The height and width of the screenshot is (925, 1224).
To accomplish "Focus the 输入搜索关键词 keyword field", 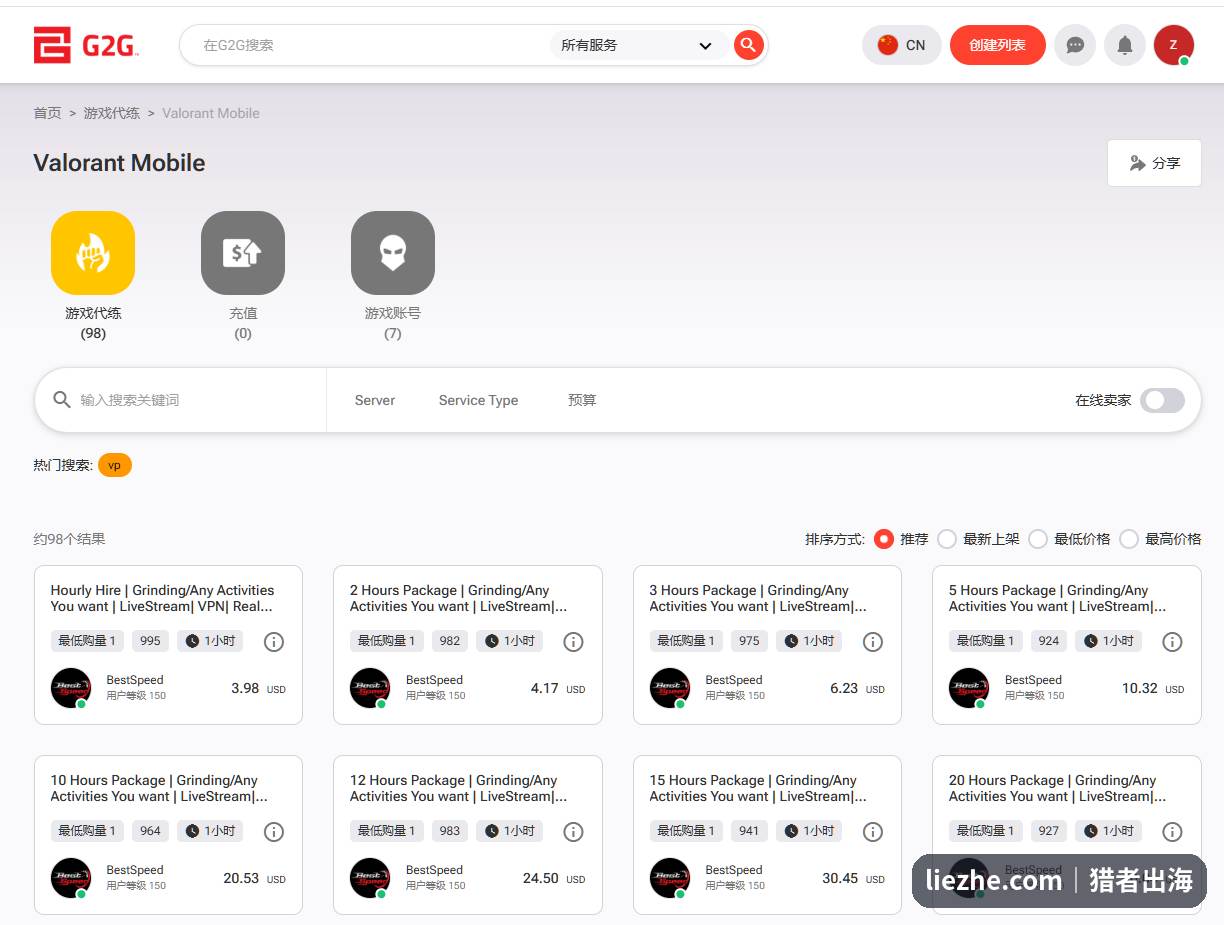I will 195,400.
